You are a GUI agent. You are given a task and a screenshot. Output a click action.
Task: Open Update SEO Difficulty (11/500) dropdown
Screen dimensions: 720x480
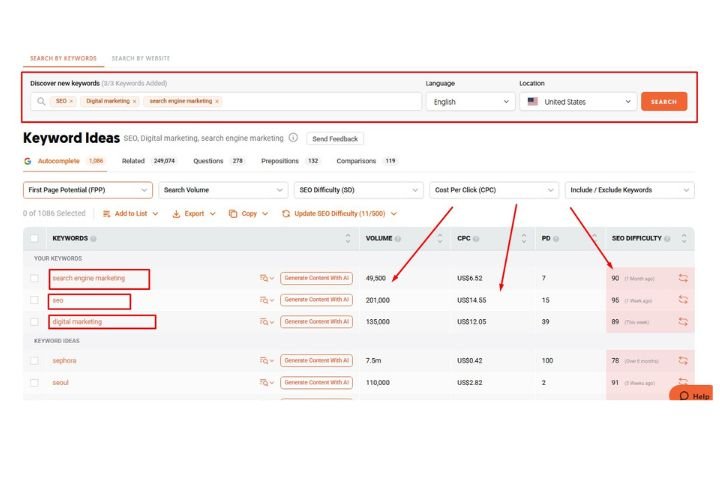[x=339, y=214]
